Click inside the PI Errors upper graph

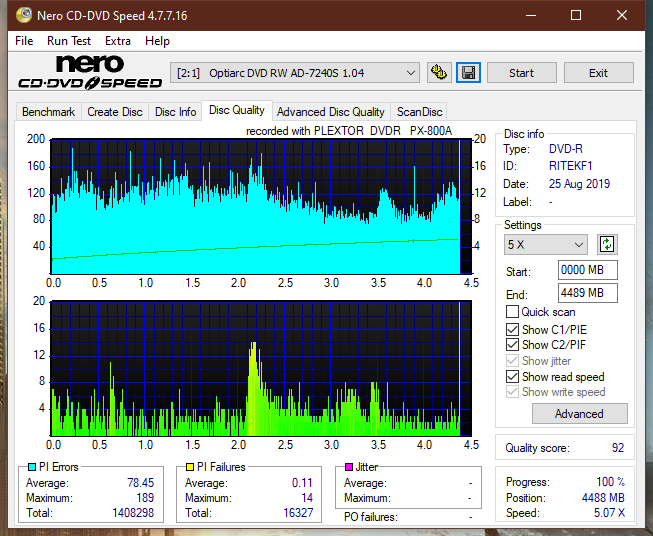pyautogui.click(x=261, y=207)
